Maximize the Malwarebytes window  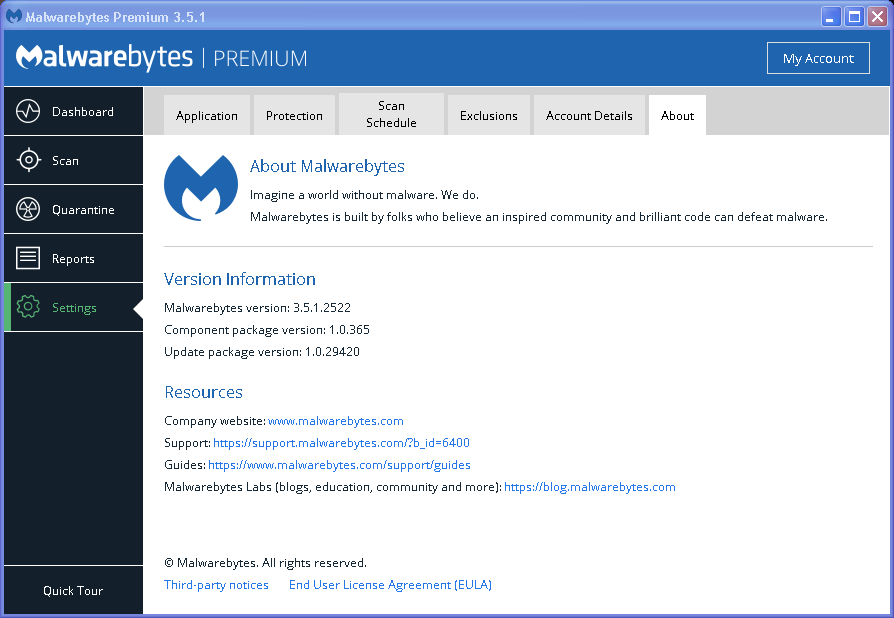point(854,17)
